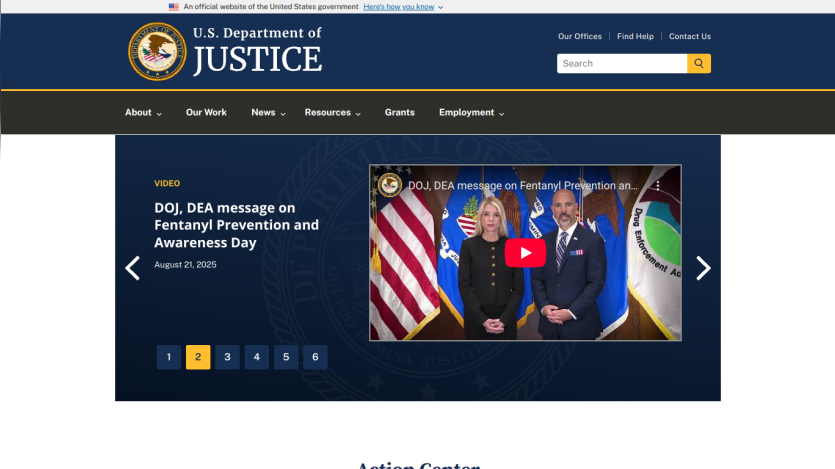Viewport: 835px width, 469px height.
Task: Click the US flag icon in banner
Action: (x=174, y=7)
